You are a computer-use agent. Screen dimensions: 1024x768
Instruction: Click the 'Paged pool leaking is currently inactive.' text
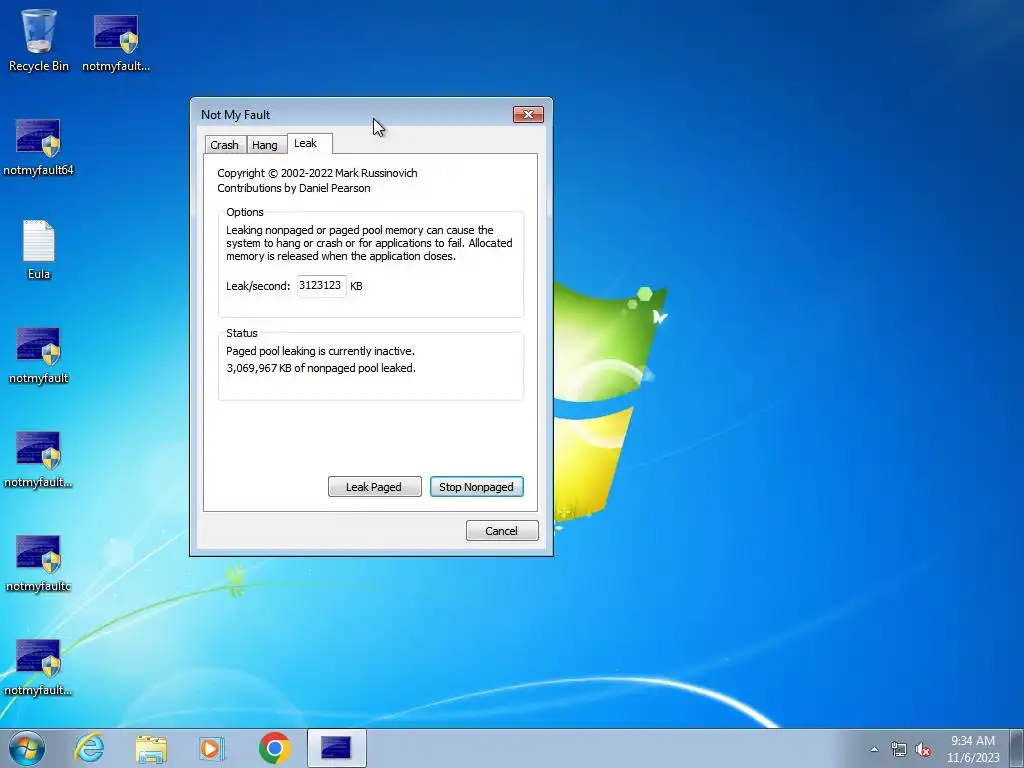point(320,351)
